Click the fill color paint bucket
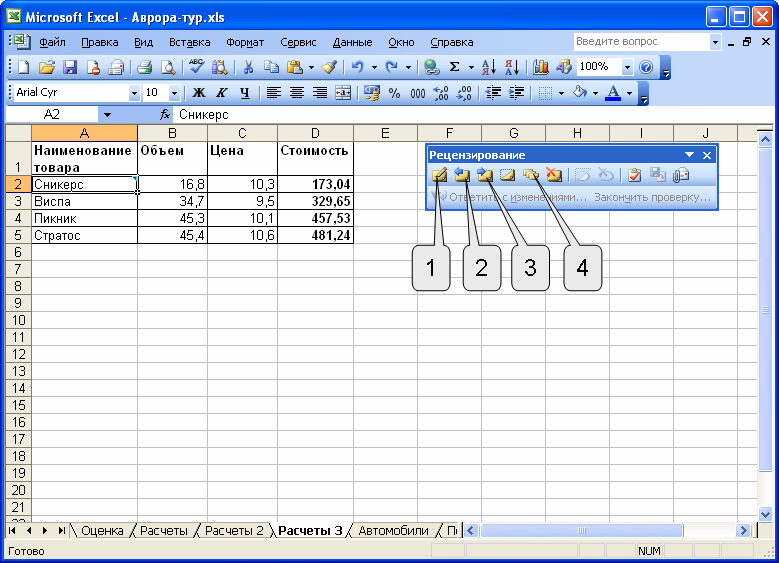 [x=579, y=93]
